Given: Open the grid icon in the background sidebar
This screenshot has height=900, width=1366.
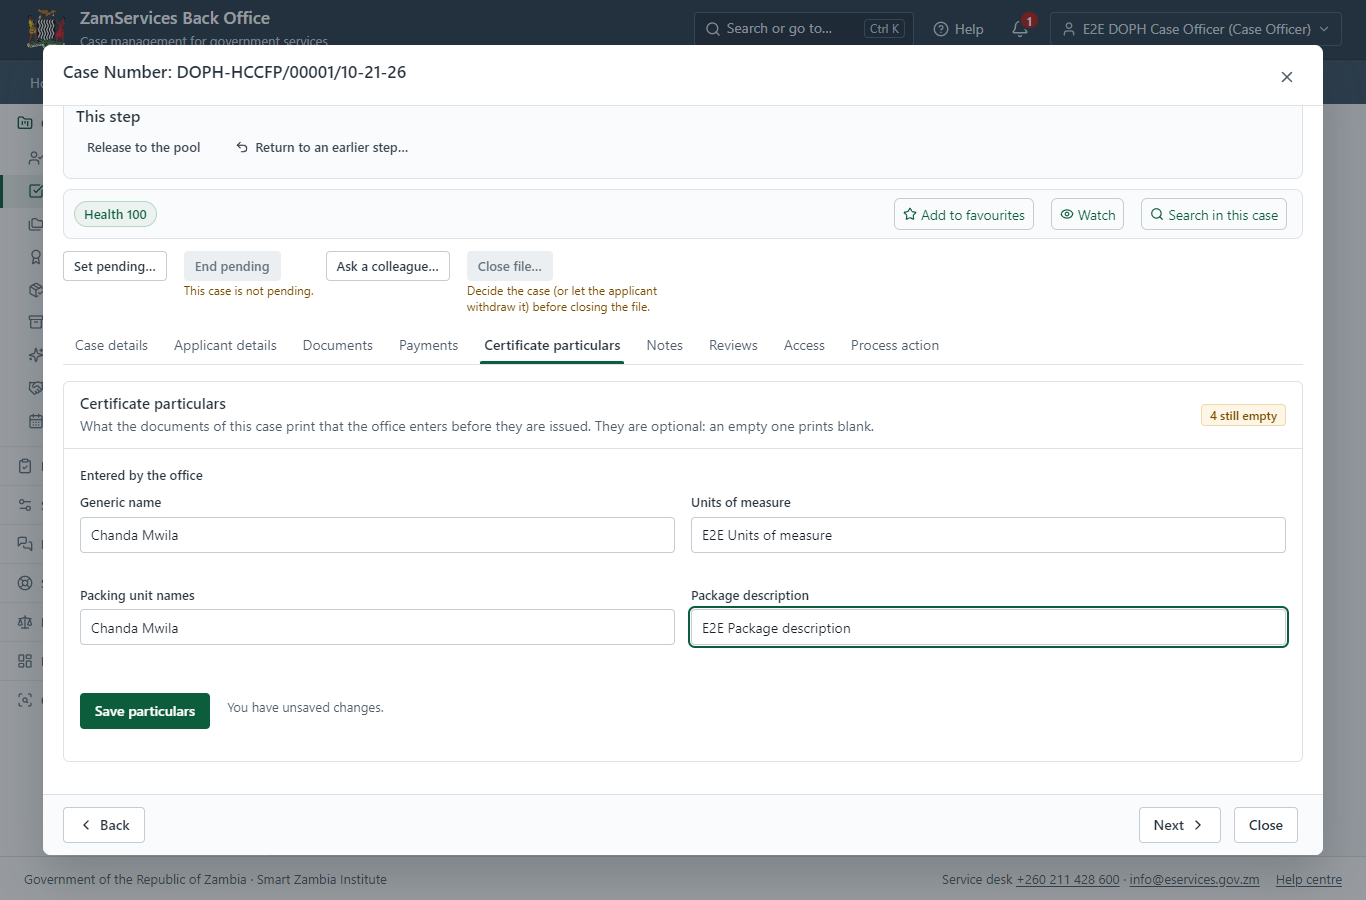Looking at the screenshot, I should (x=25, y=661).
